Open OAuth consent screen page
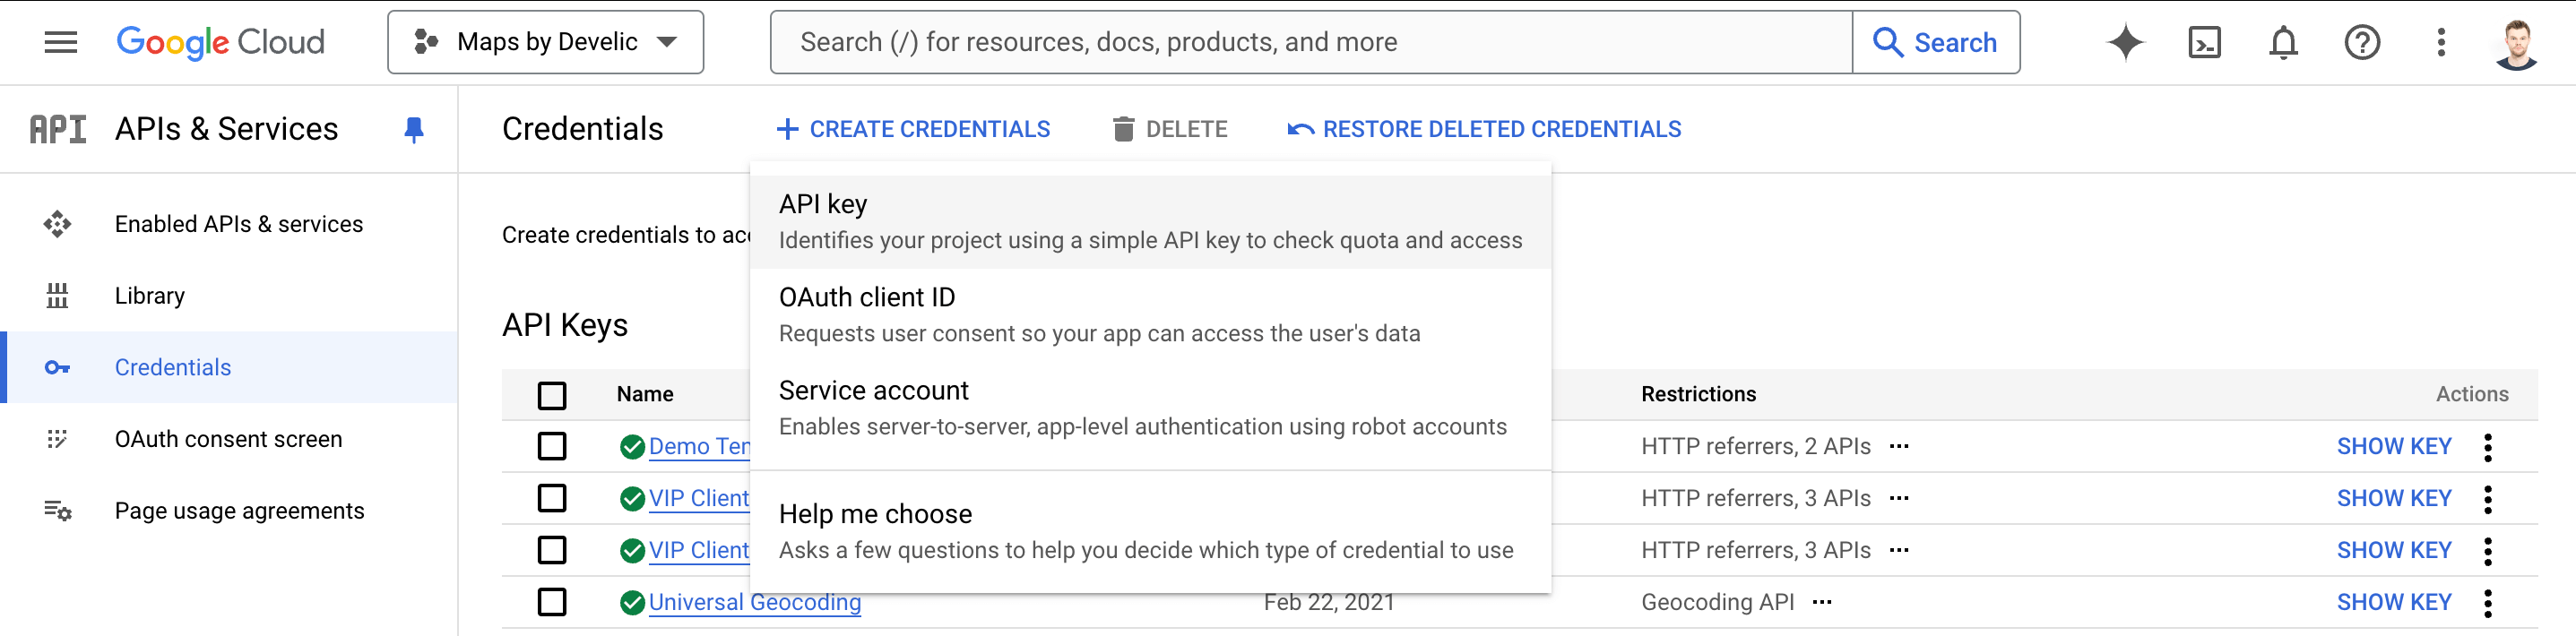 tap(229, 439)
